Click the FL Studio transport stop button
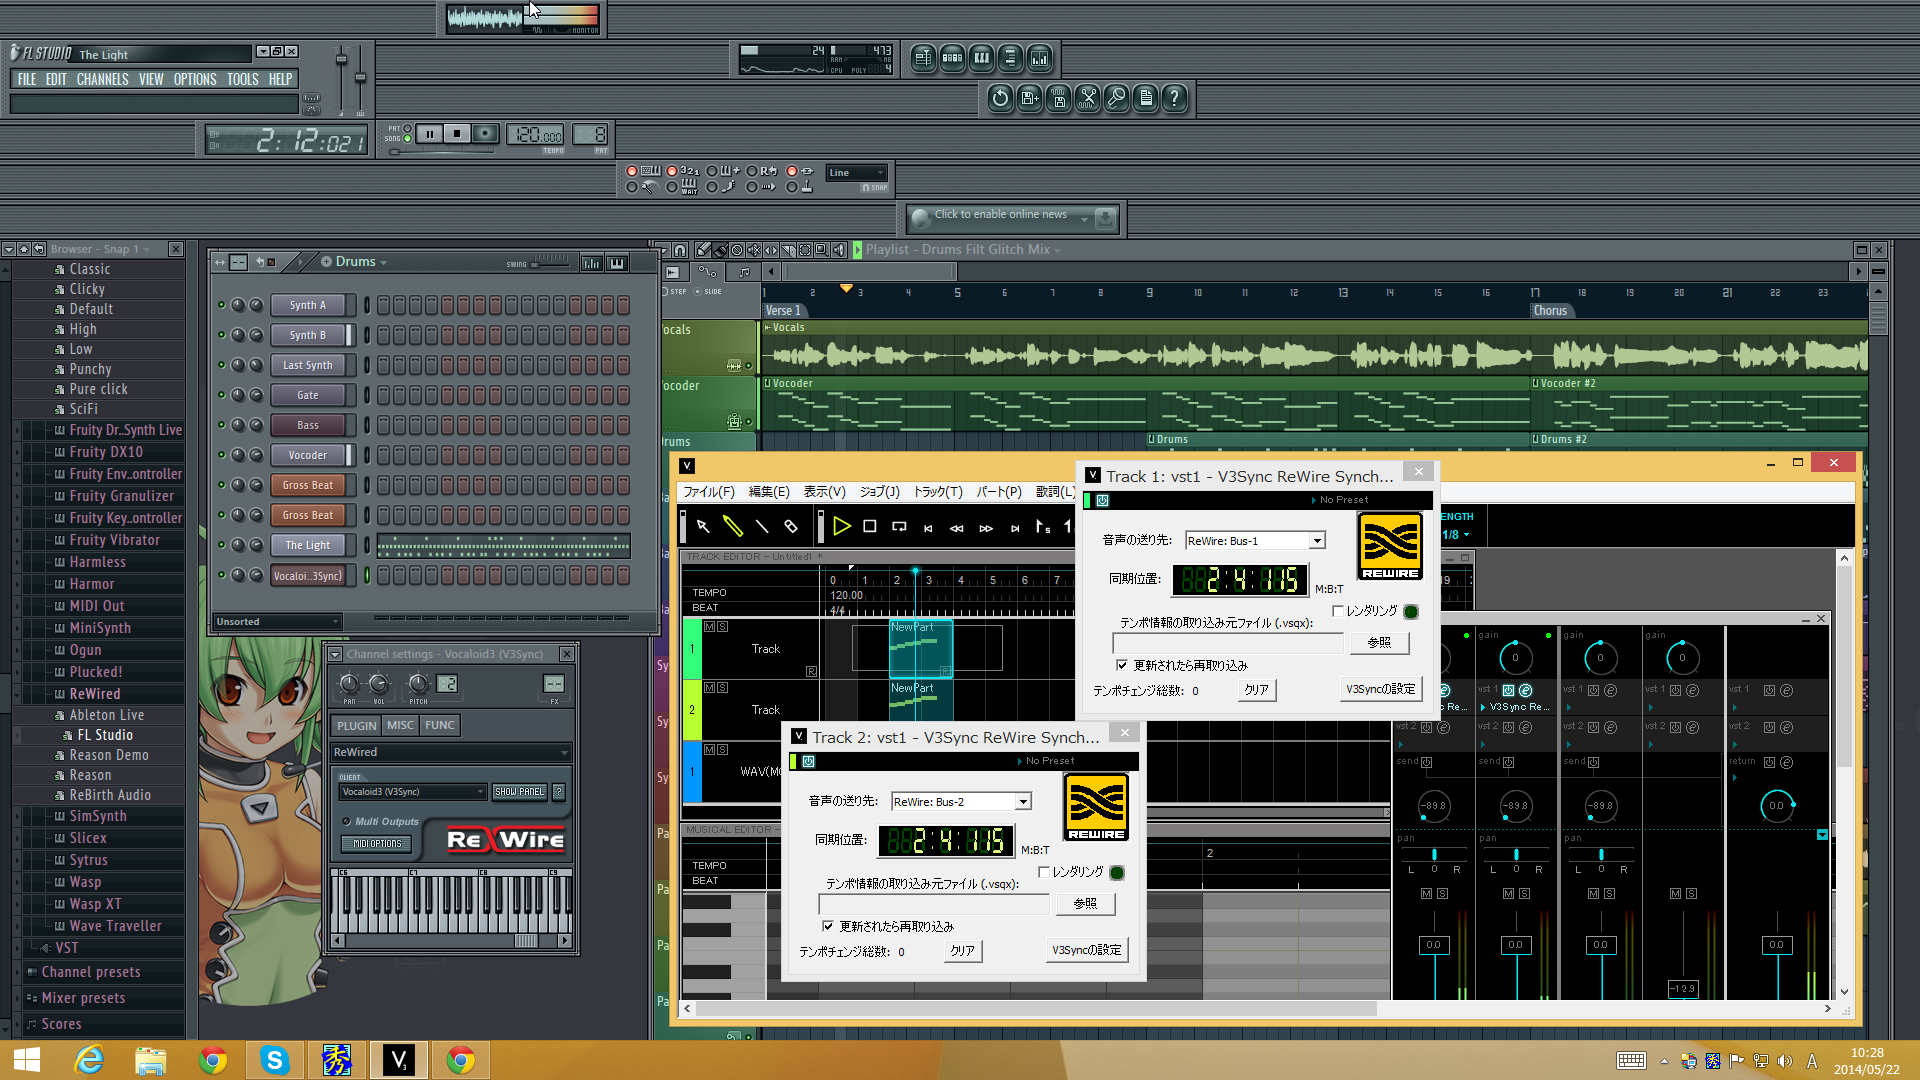 (x=457, y=134)
